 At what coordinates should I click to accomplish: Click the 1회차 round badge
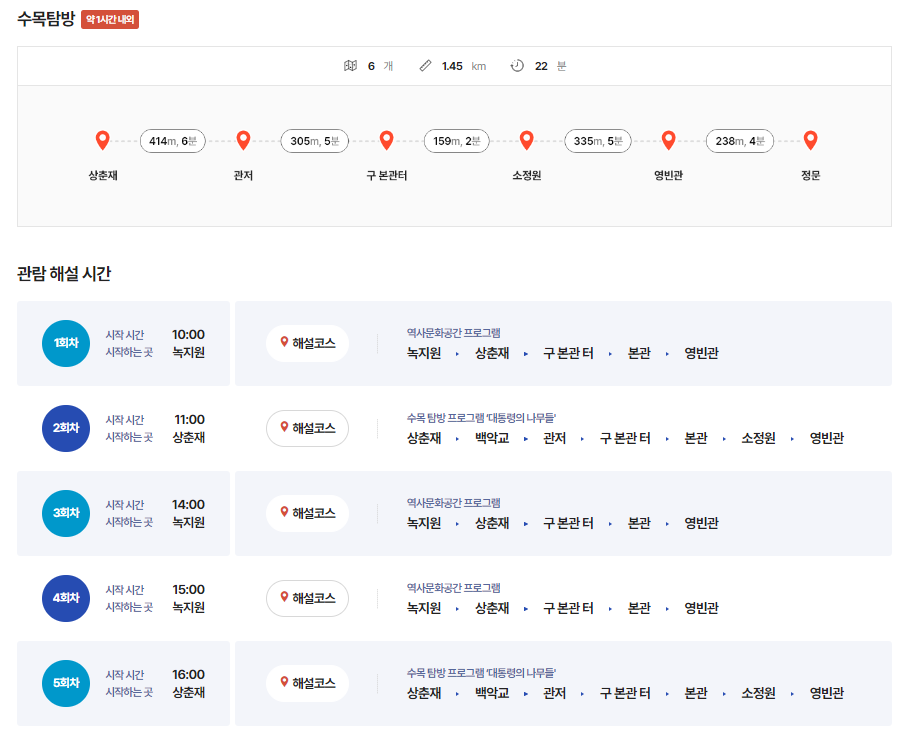click(66, 343)
